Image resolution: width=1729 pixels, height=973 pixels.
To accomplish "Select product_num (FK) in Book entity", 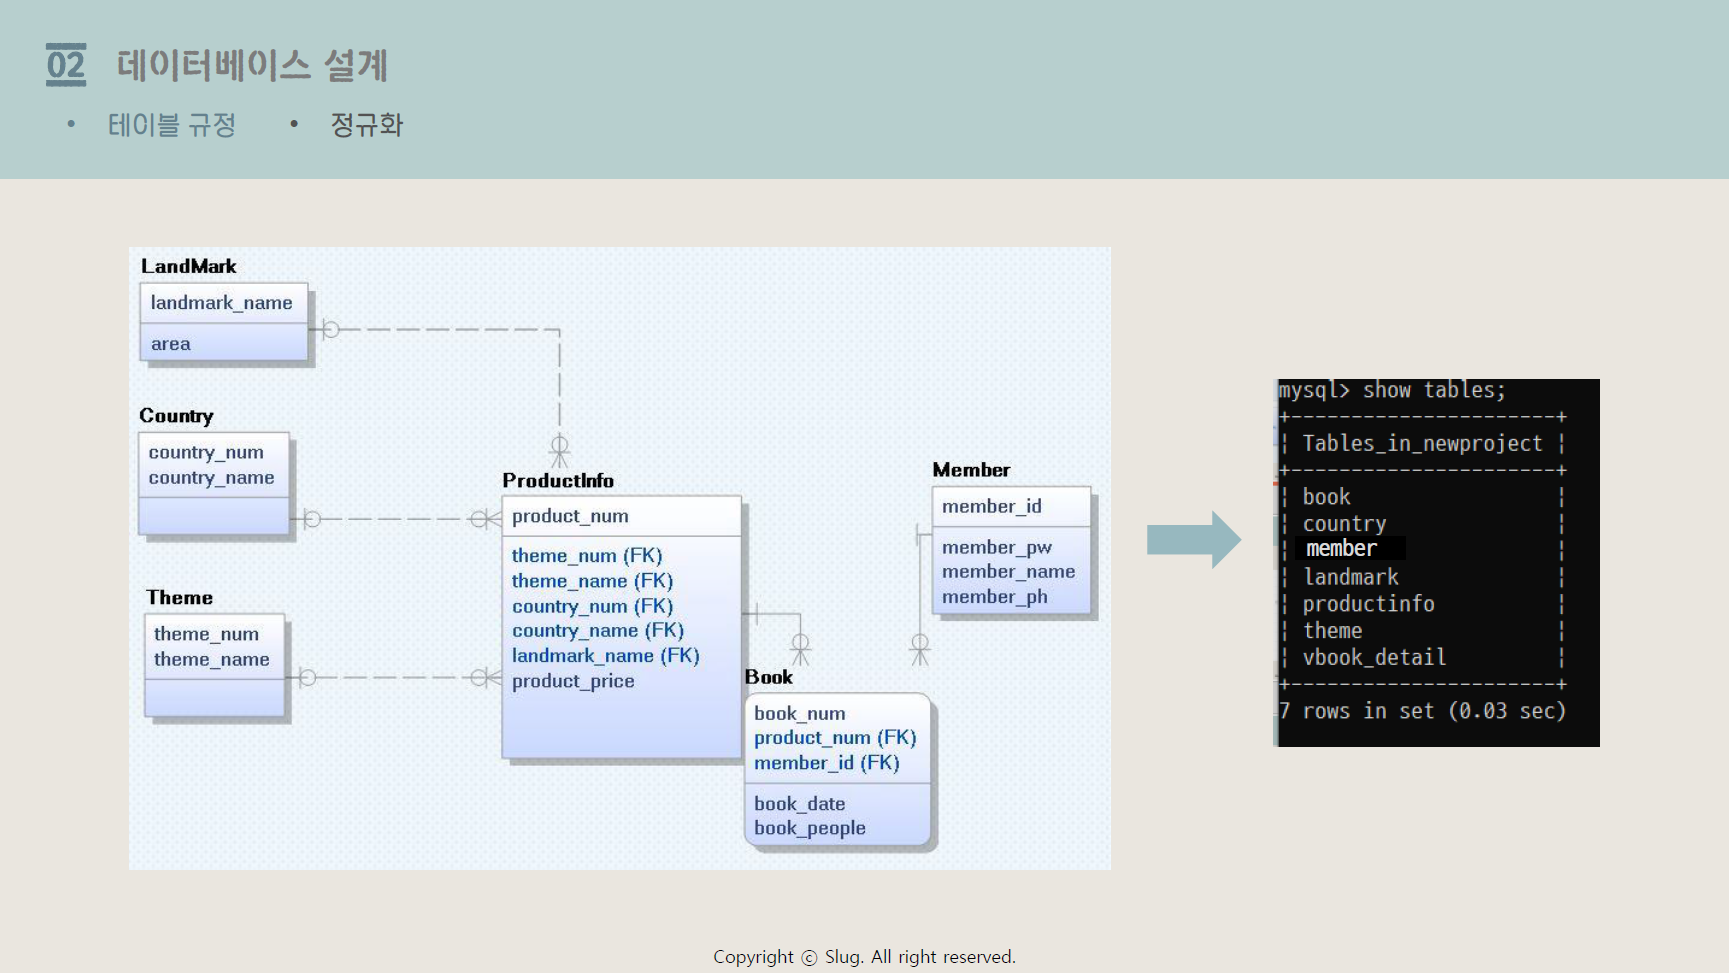I will tap(835, 738).
